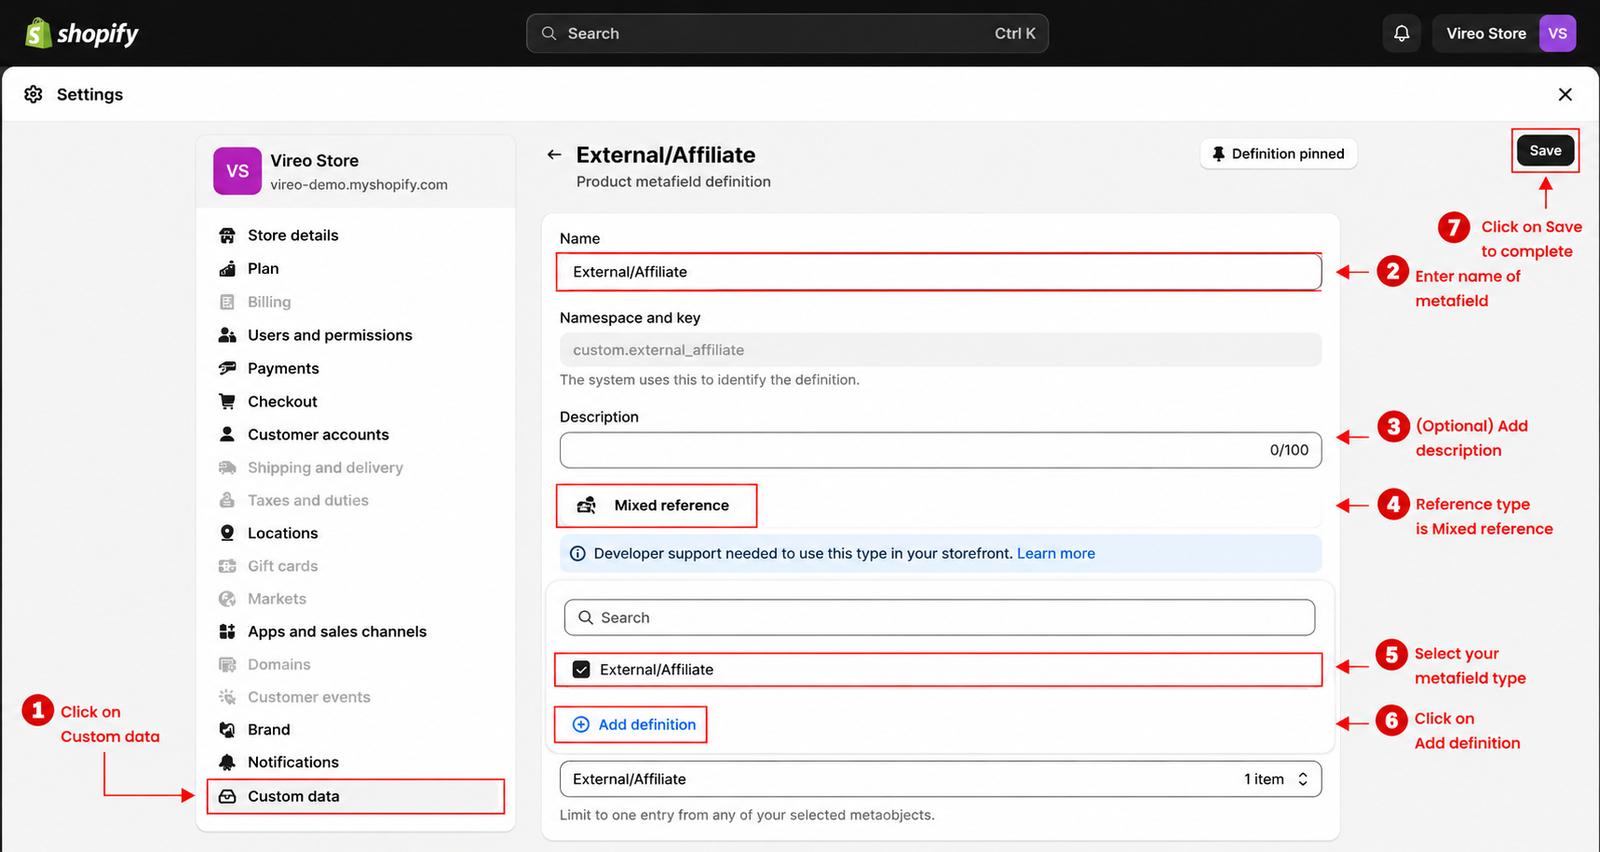Click the Checkout cart icon
This screenshot has width=1600, height=852.
point(227,401)
